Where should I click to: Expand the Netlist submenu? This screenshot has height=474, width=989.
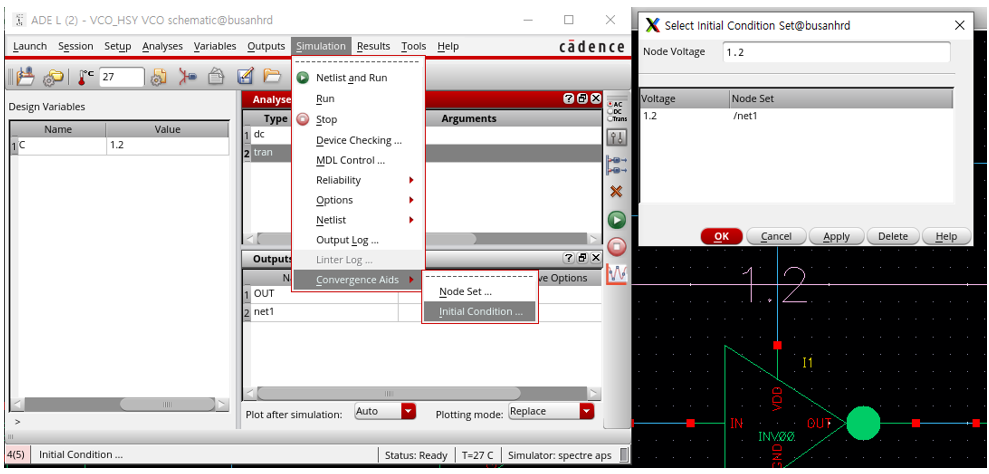358,220
